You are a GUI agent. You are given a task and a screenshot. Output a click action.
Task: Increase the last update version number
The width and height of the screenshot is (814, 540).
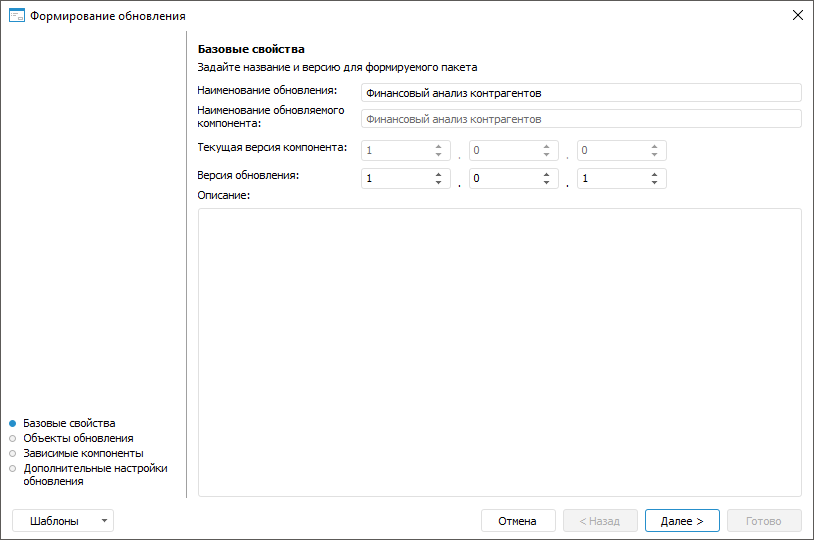654,174
